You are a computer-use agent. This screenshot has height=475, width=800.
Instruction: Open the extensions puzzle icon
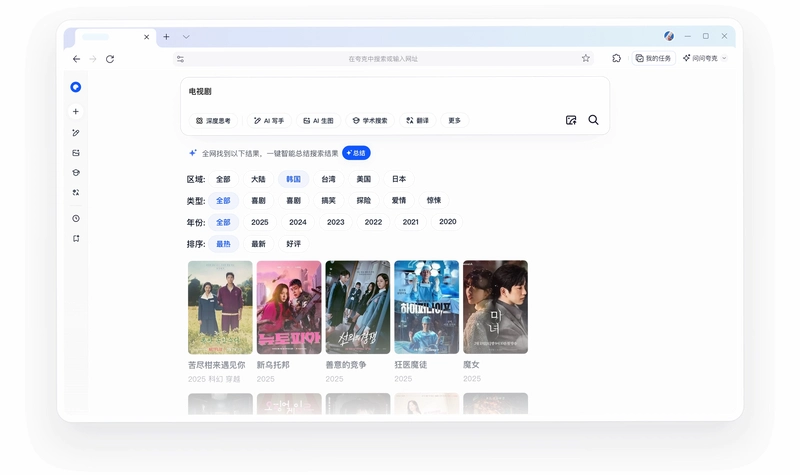tap(616, 58)
